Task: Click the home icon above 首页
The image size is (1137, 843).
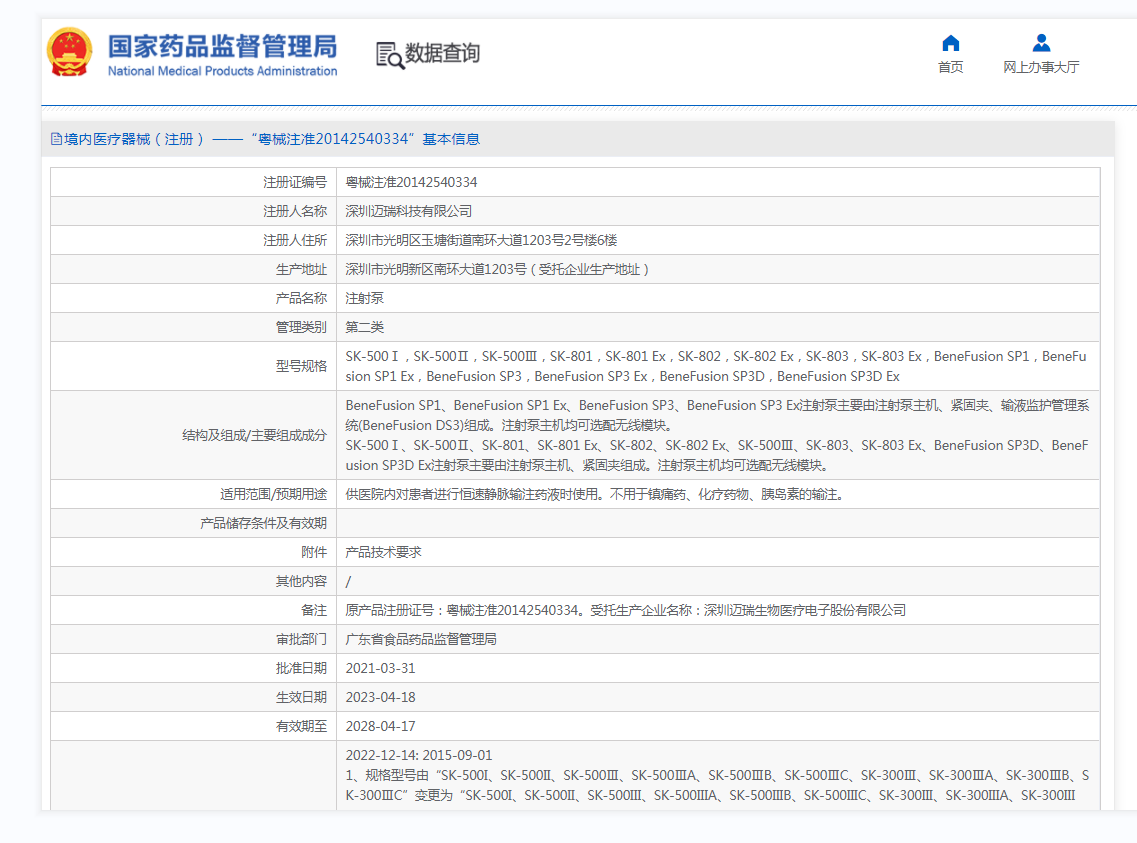Action: (950, 43)
